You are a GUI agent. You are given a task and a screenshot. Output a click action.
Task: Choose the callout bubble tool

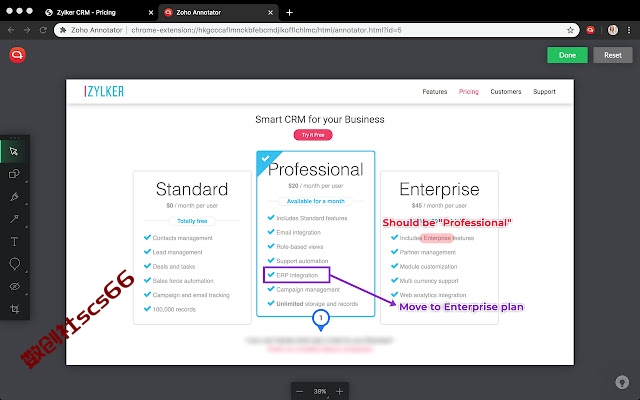pos(14,264)
